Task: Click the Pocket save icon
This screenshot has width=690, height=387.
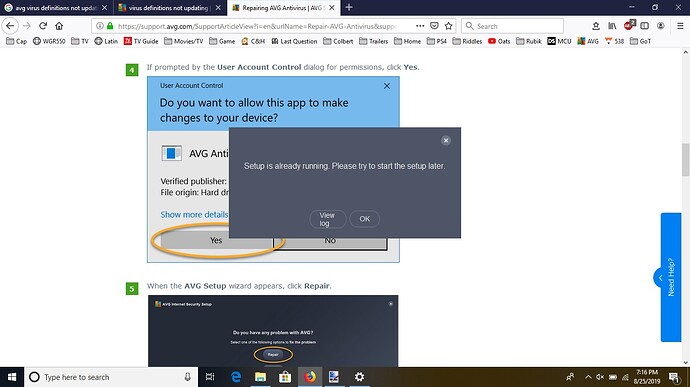Action: click(434, 26)
